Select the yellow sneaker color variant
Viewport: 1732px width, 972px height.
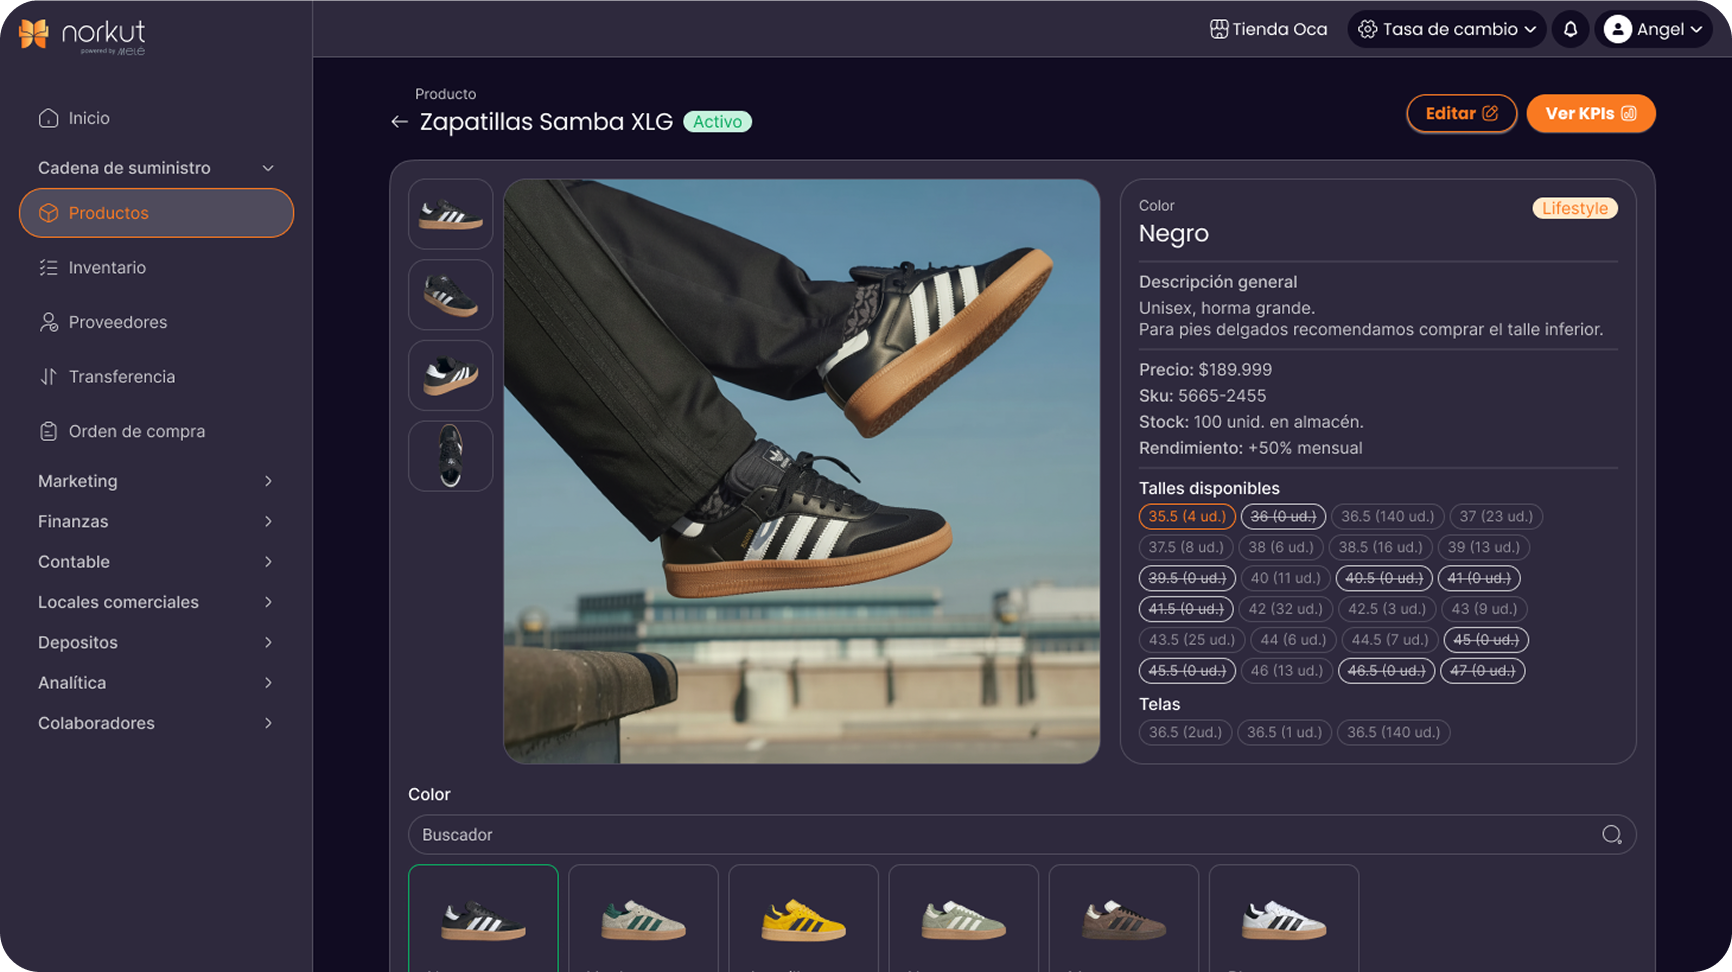pos(803,919)
